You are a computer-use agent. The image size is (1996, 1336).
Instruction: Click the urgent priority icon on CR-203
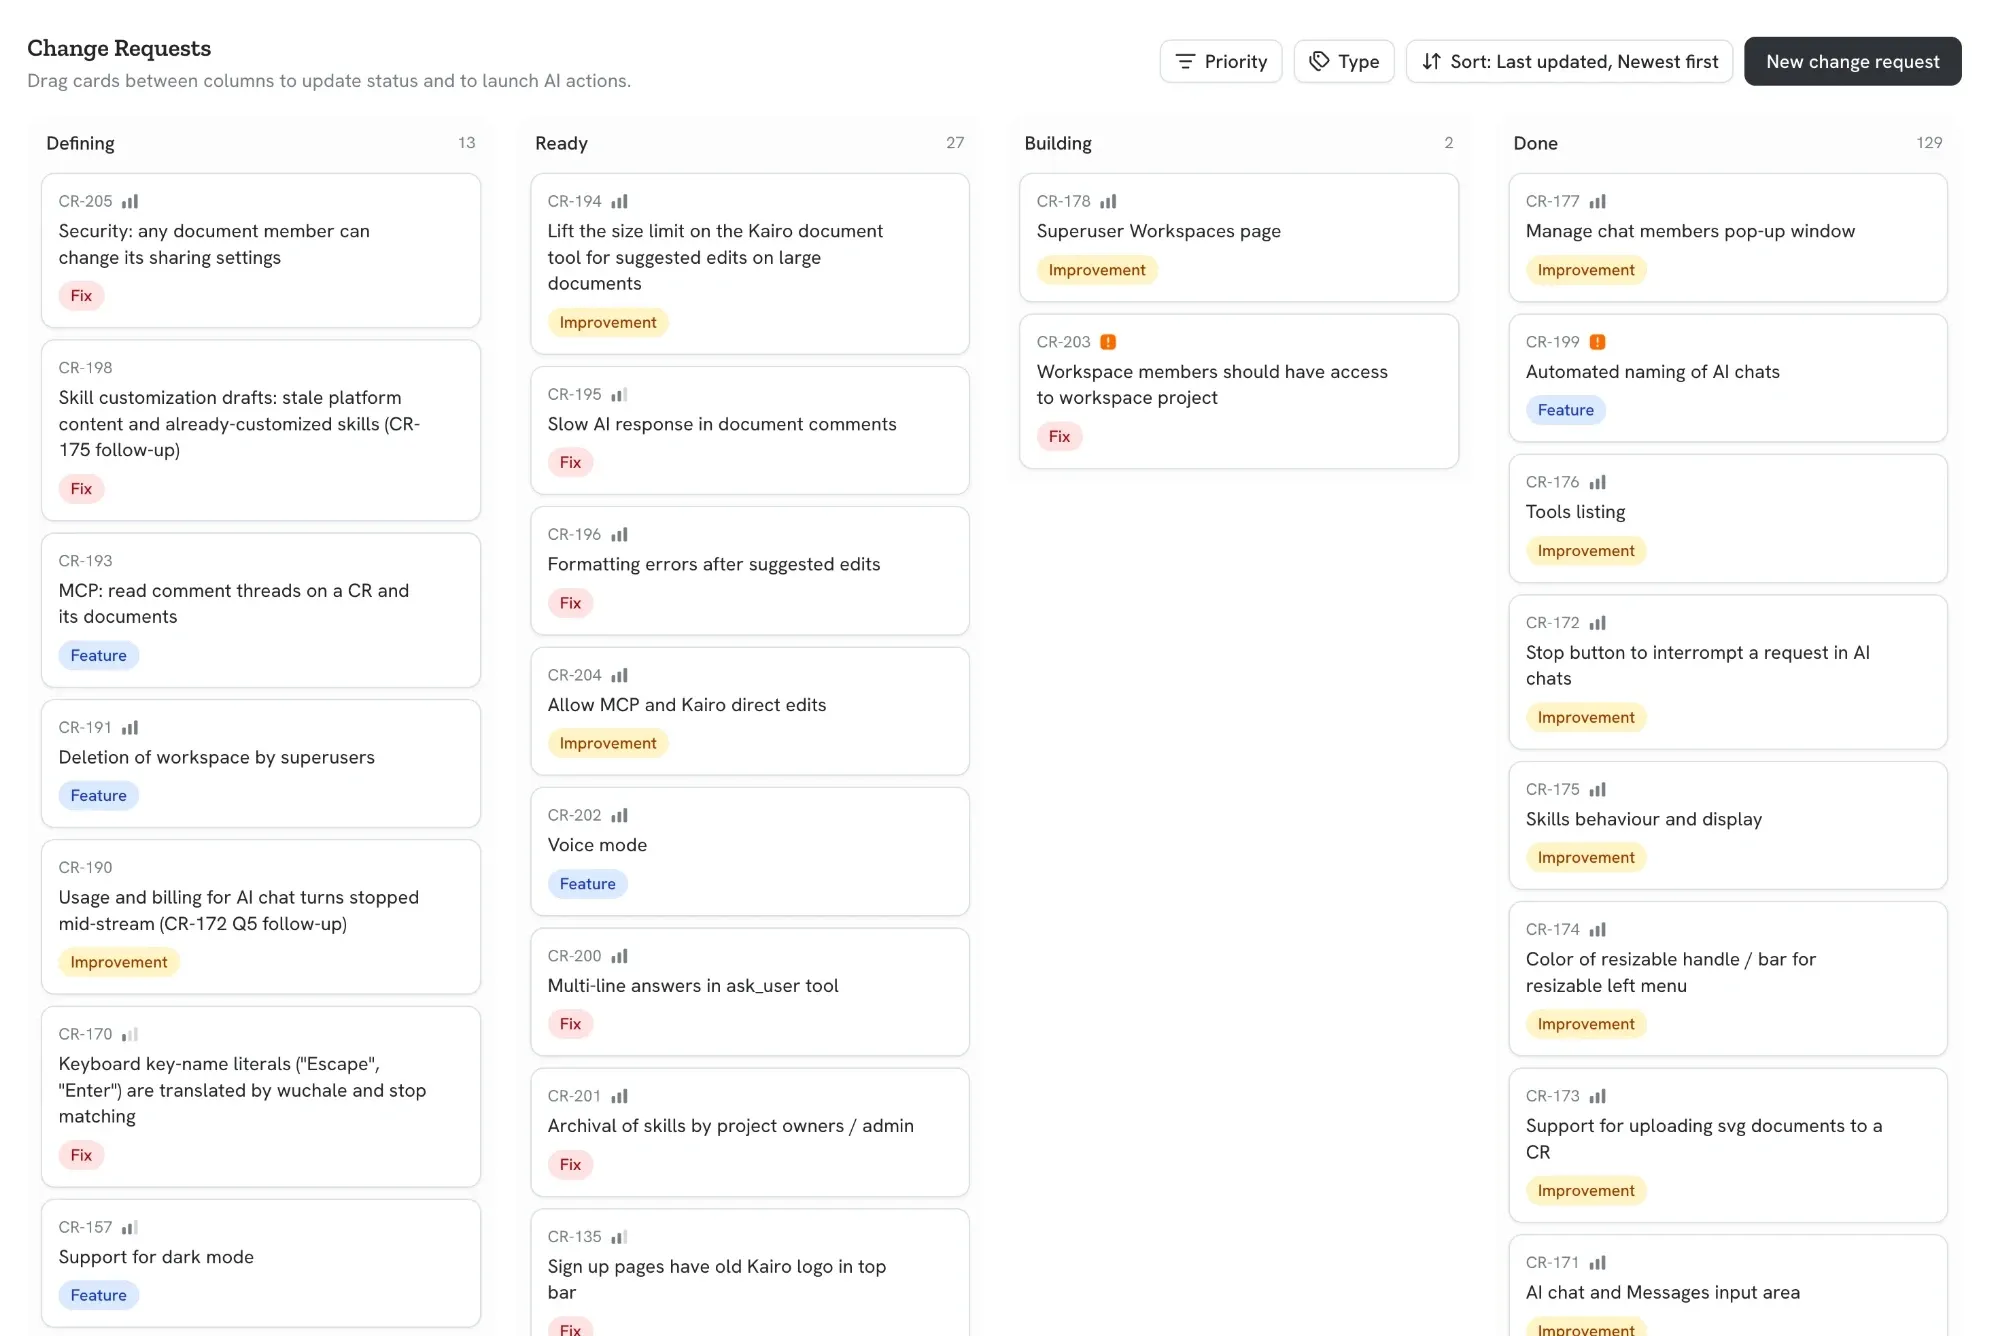click(x=1108, y=342)
